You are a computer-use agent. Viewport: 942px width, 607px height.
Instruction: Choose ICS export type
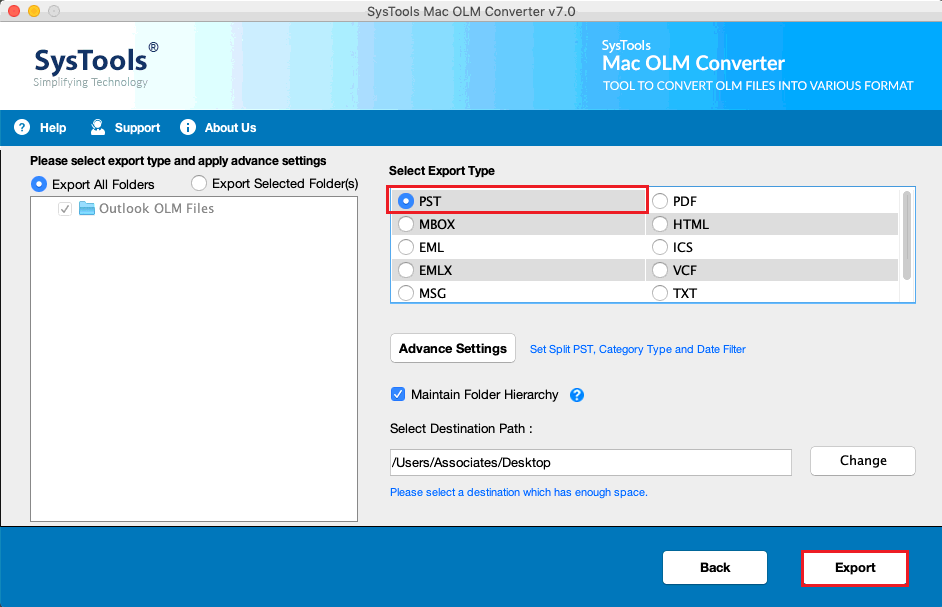coord(660,247)
